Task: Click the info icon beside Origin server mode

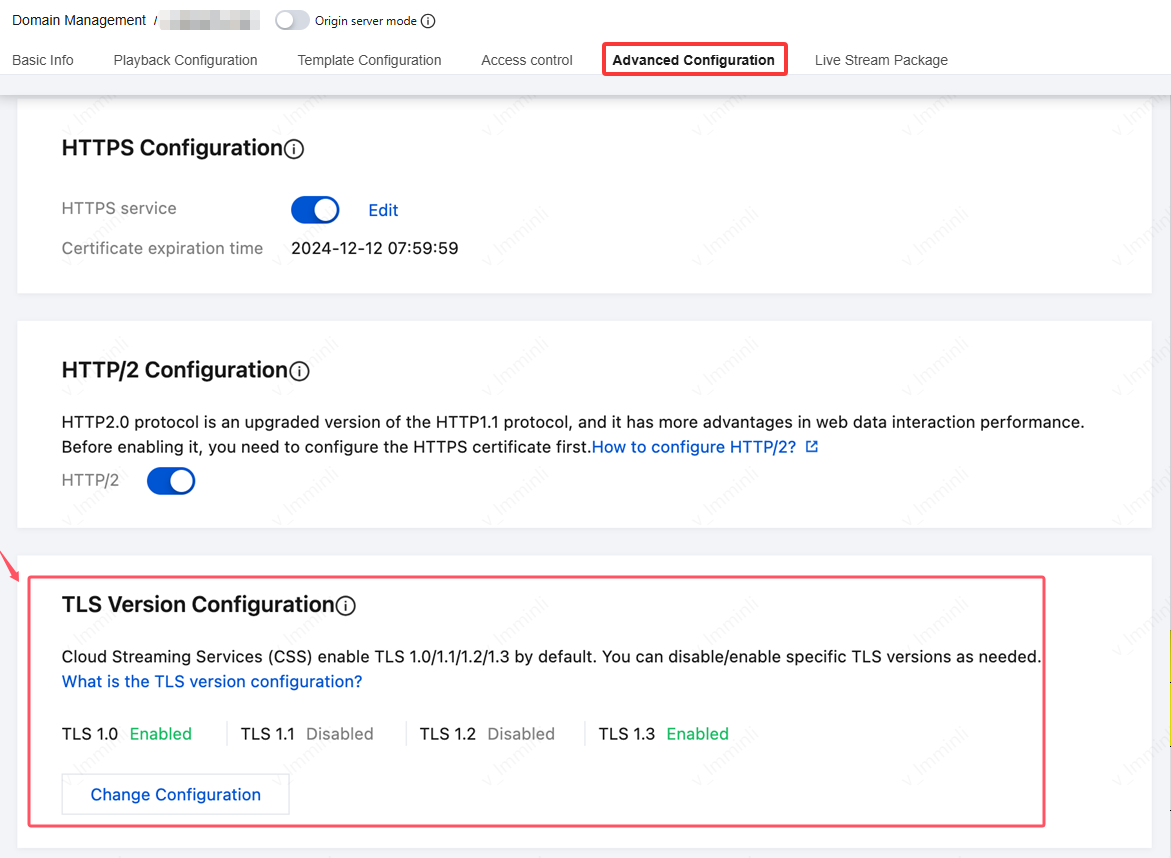Action: (x=428, y=21)
